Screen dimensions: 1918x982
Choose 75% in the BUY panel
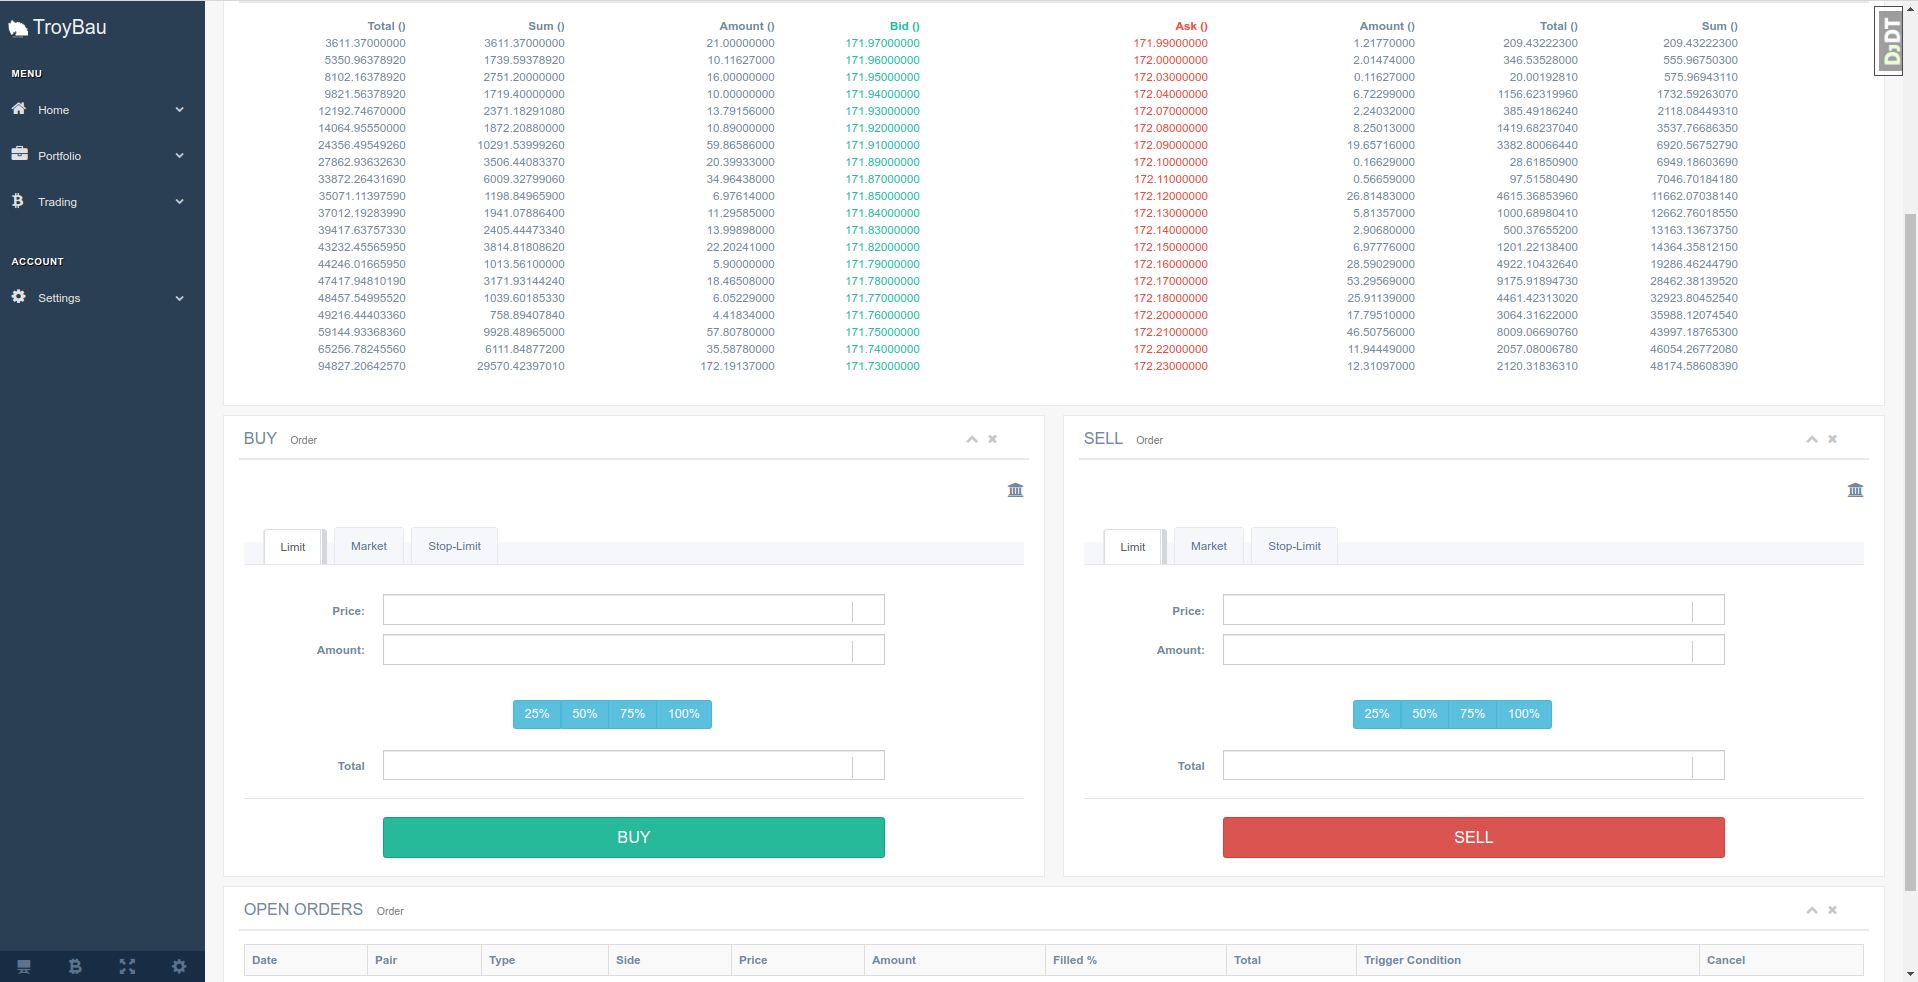pos(633,714)
